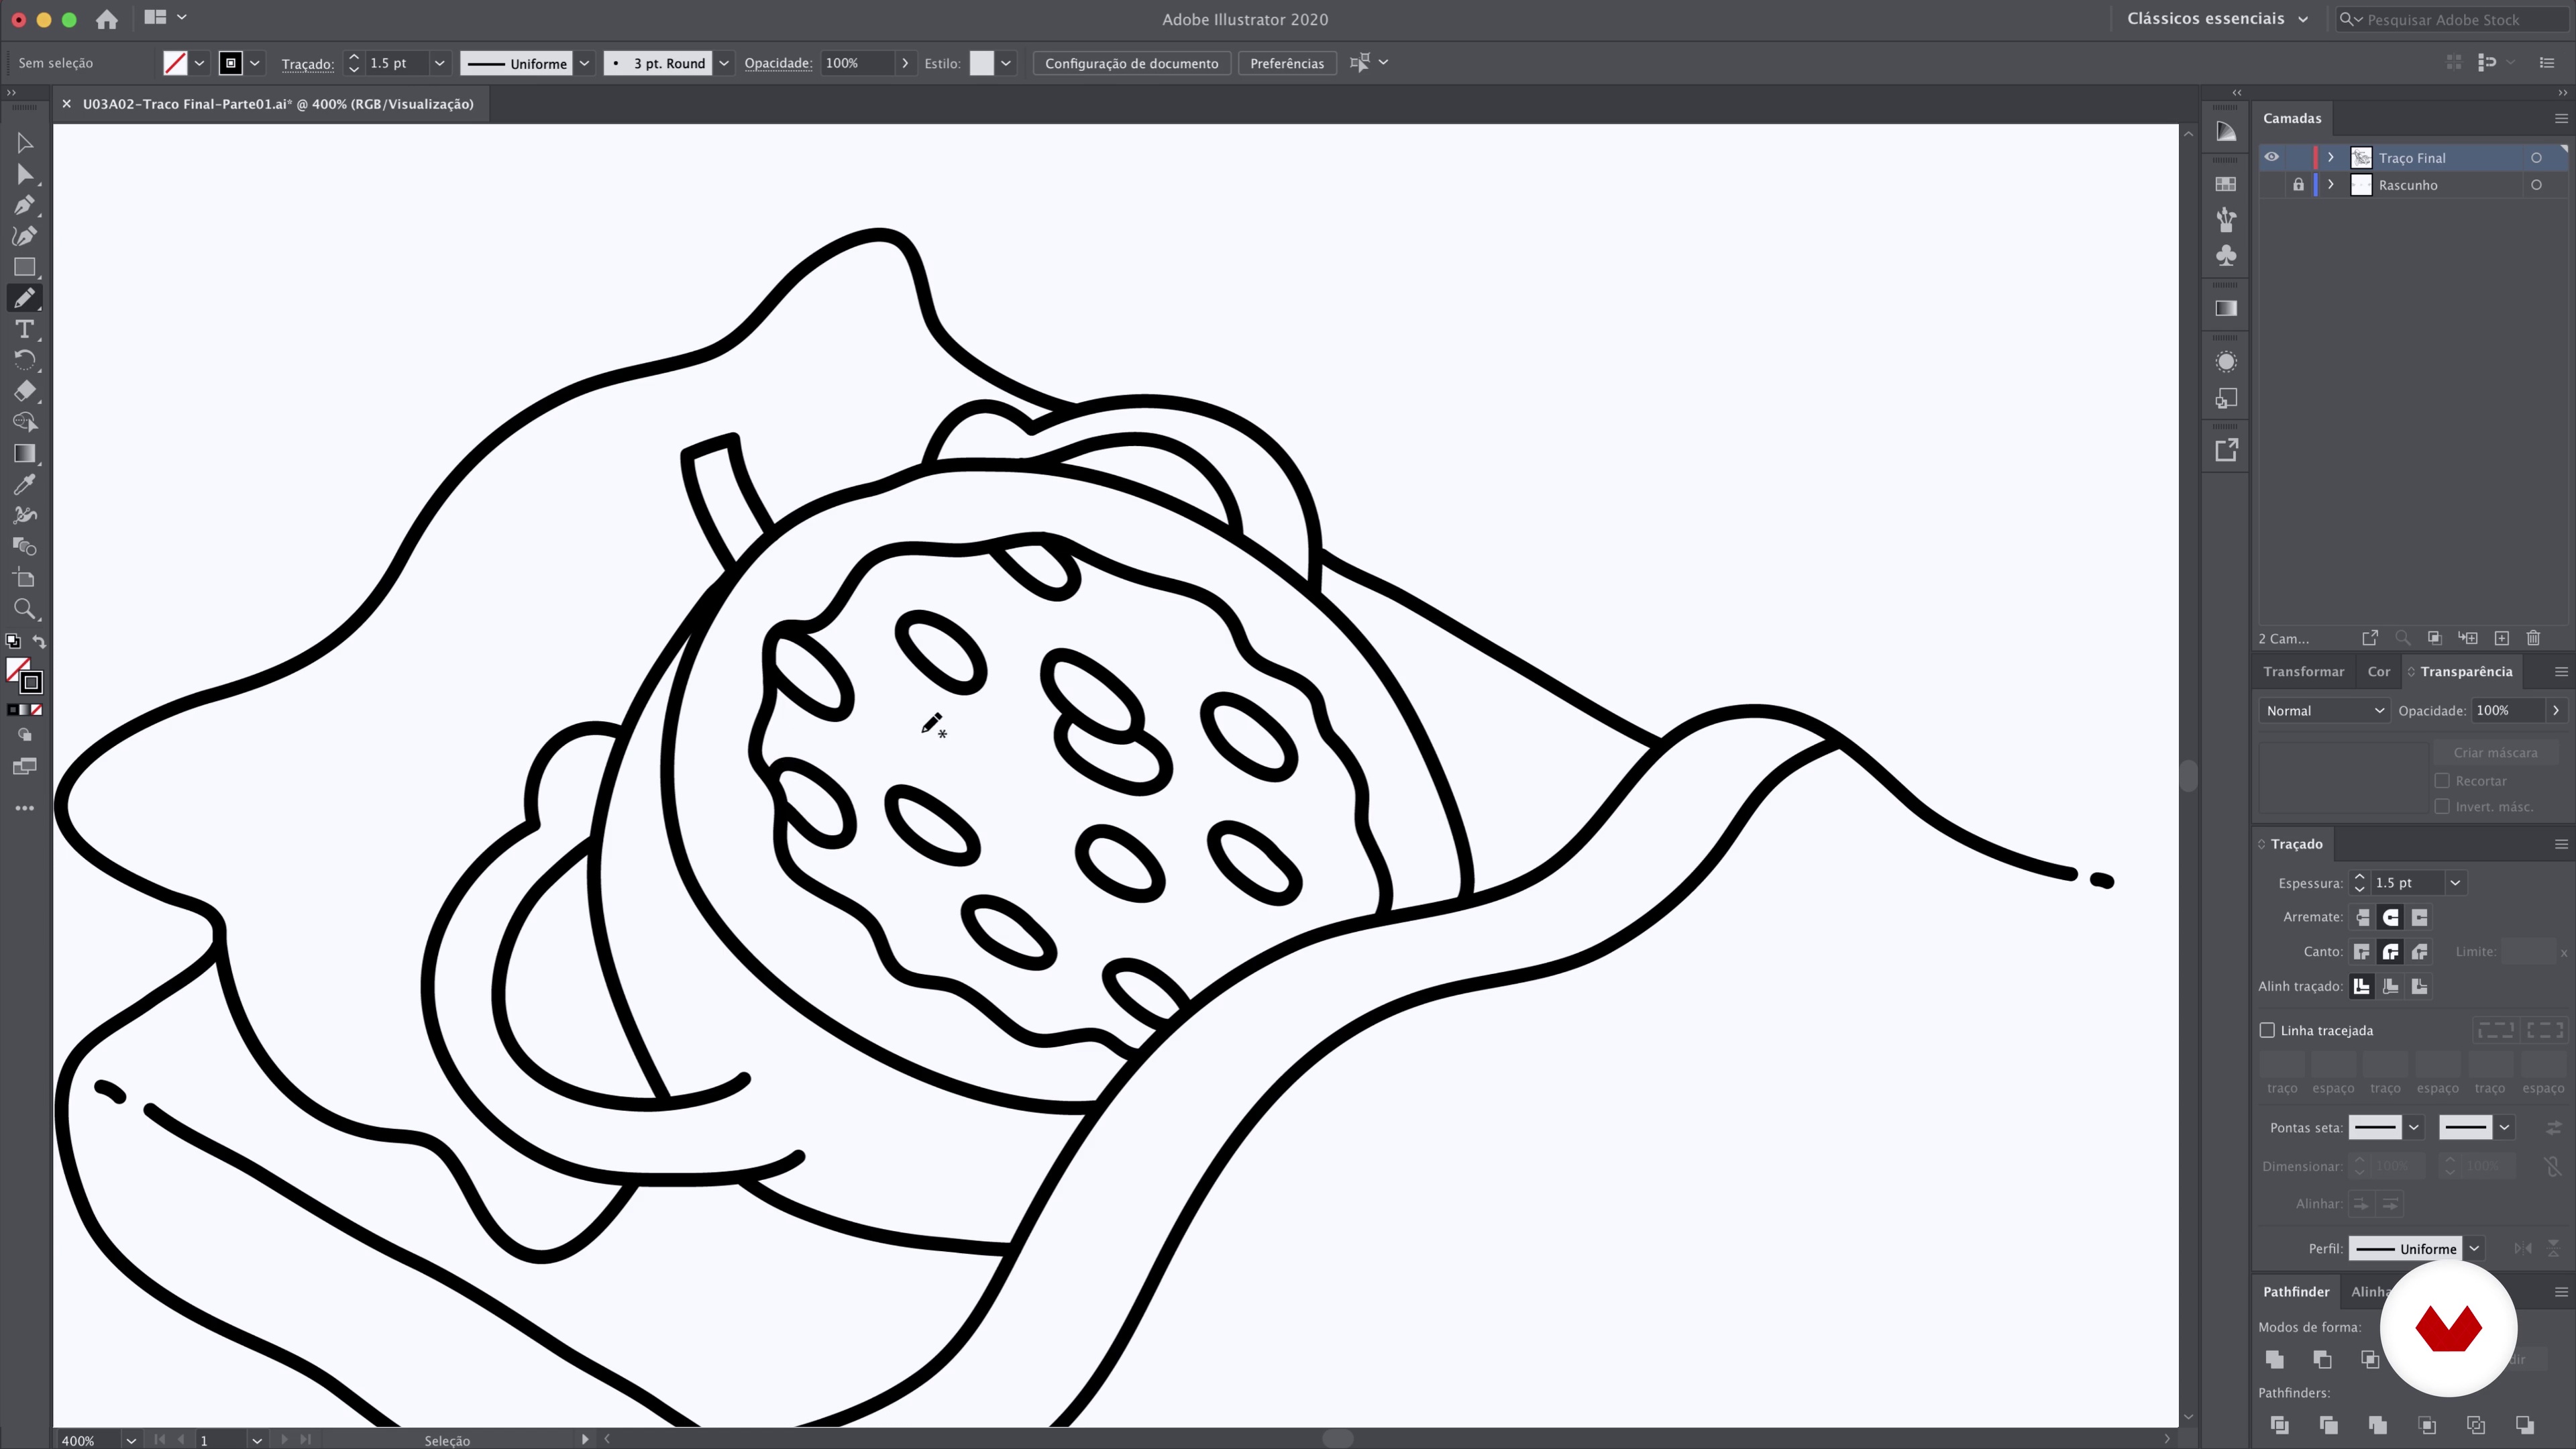Viewport: 2576px width, 1449px height.
Task: Open Traçado panel options menu
Action: pos(2560,844)
